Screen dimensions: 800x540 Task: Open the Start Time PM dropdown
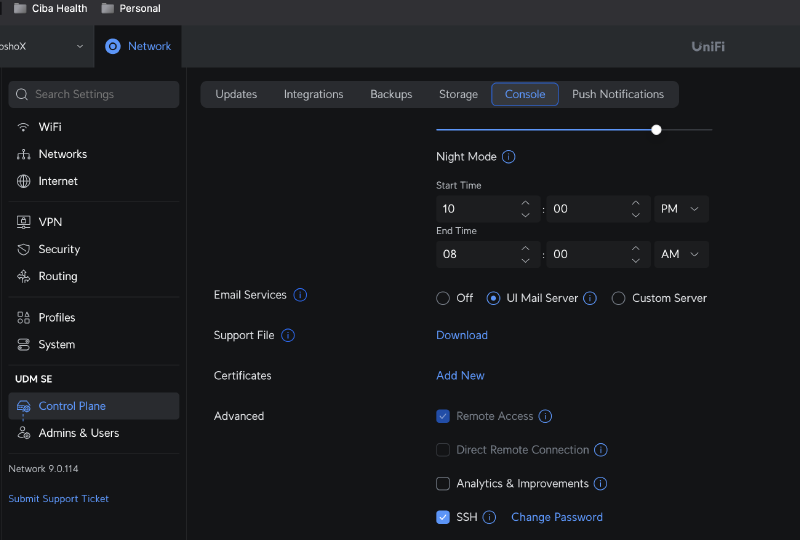(x=681, y=209)
